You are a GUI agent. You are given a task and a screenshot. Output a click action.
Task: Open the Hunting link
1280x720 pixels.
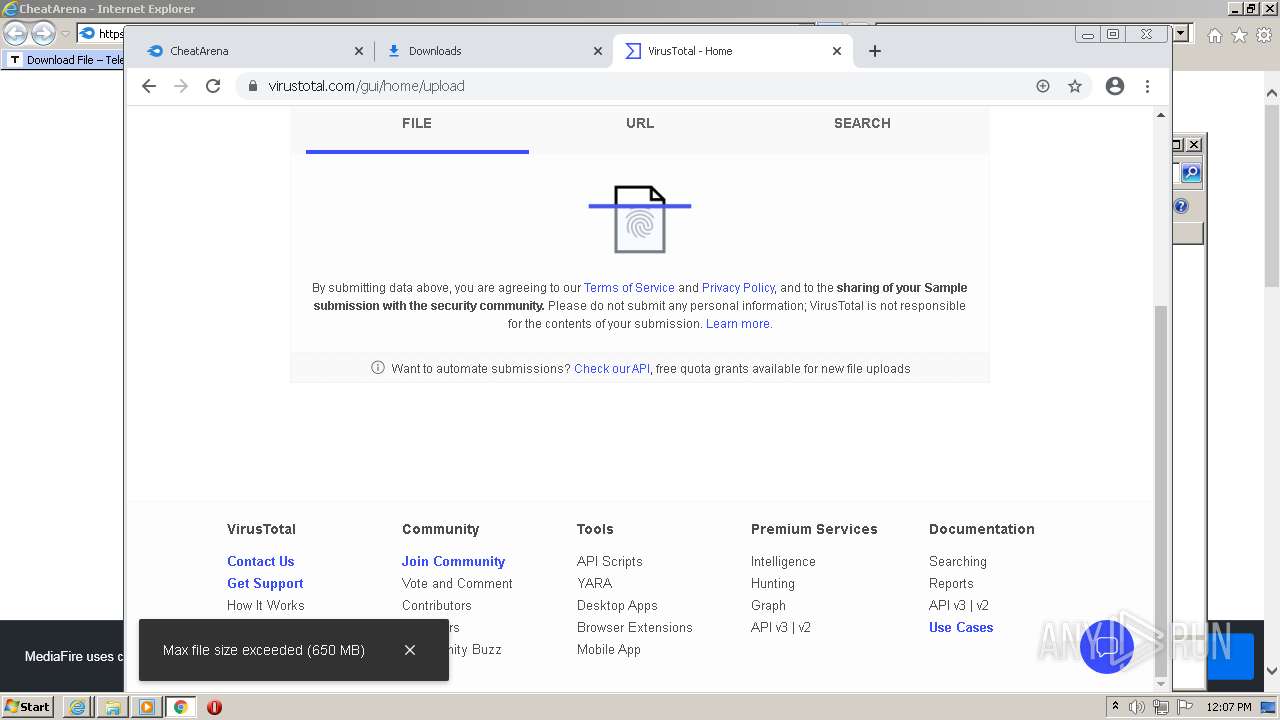point(773,583)
